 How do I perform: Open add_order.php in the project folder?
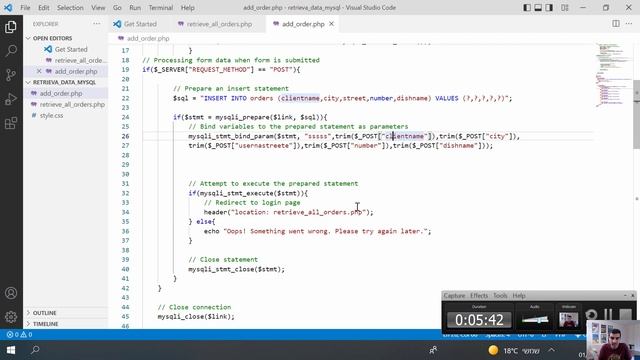click(x=61, y=93)
